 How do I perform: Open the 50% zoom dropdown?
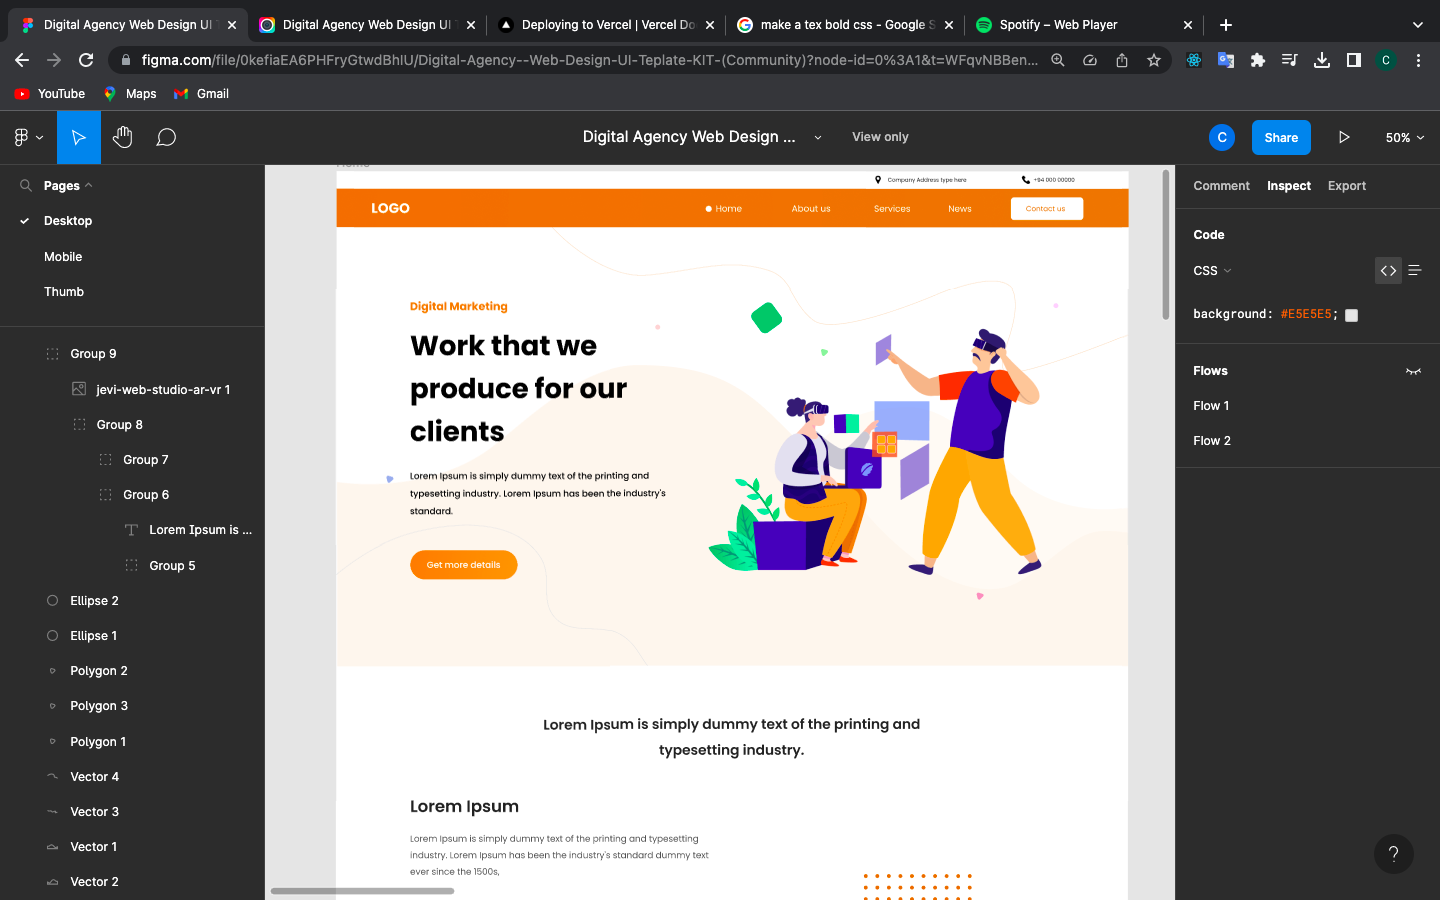coord(1404,137)
